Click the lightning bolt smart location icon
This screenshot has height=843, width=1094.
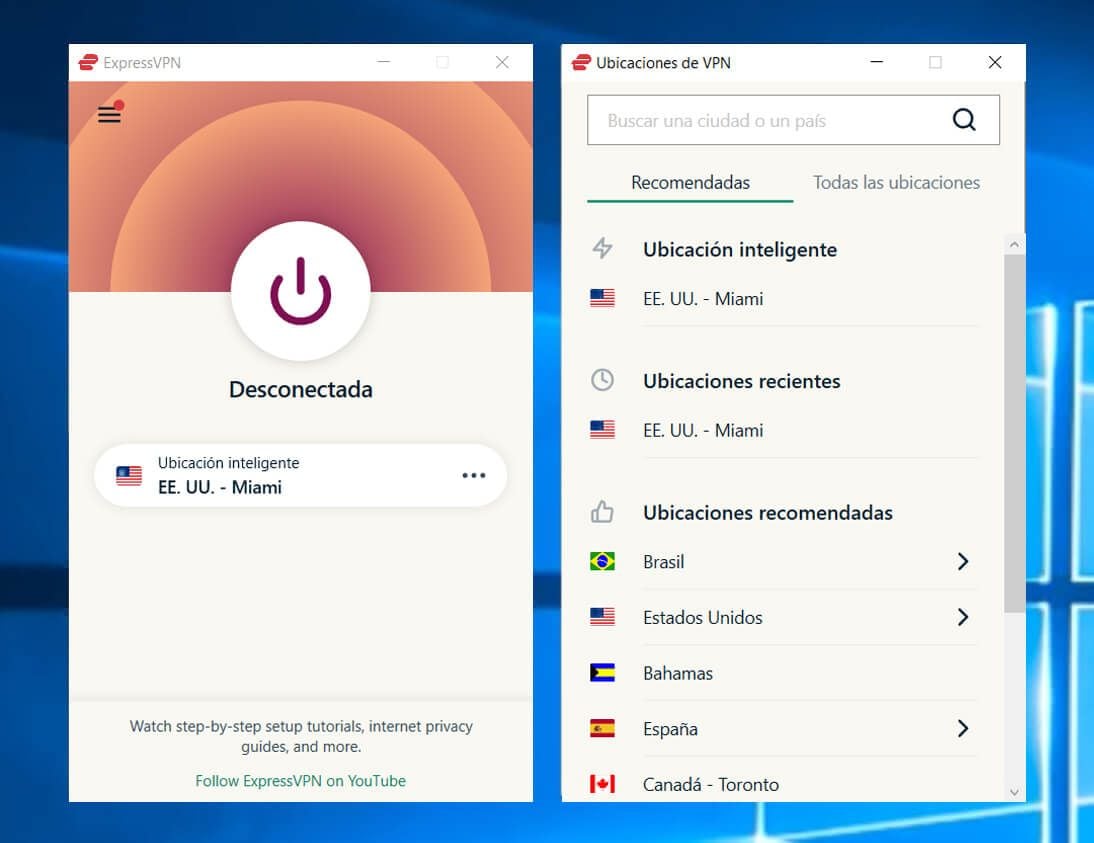point(602,248)
